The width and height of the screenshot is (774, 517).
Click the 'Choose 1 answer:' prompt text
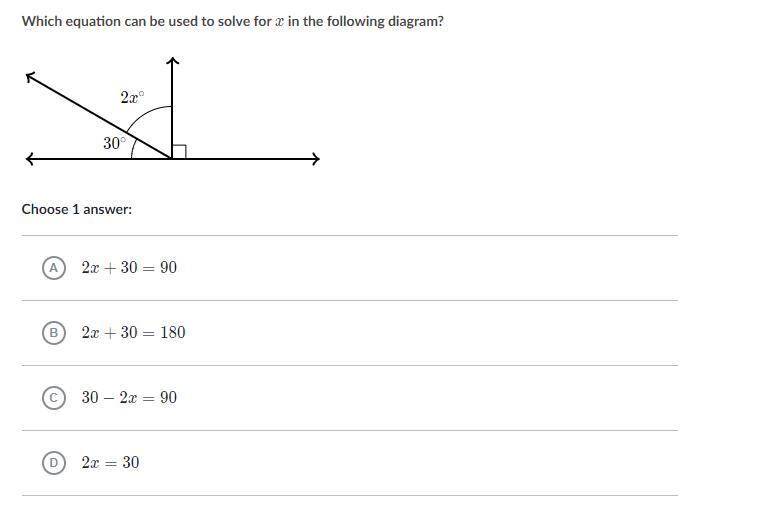pos(77,209)
